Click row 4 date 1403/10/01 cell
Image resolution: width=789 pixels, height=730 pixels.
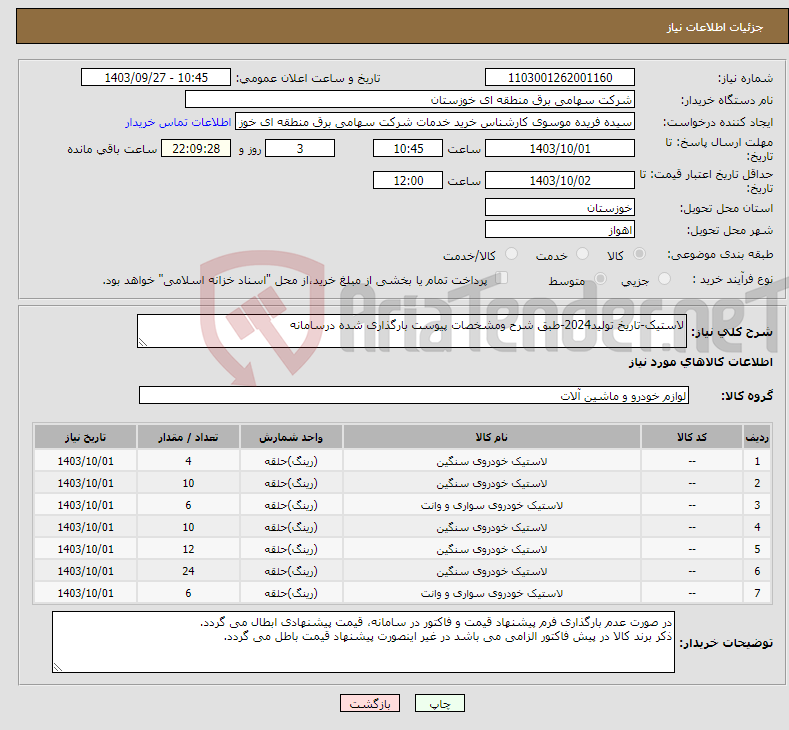(x=86, y=527)
